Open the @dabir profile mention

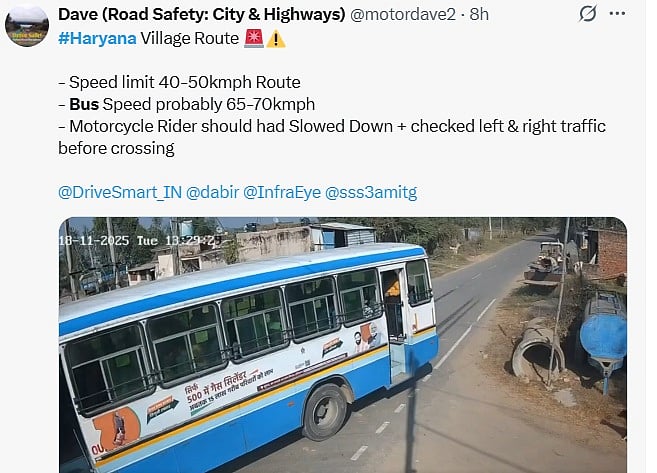[212, 193]
